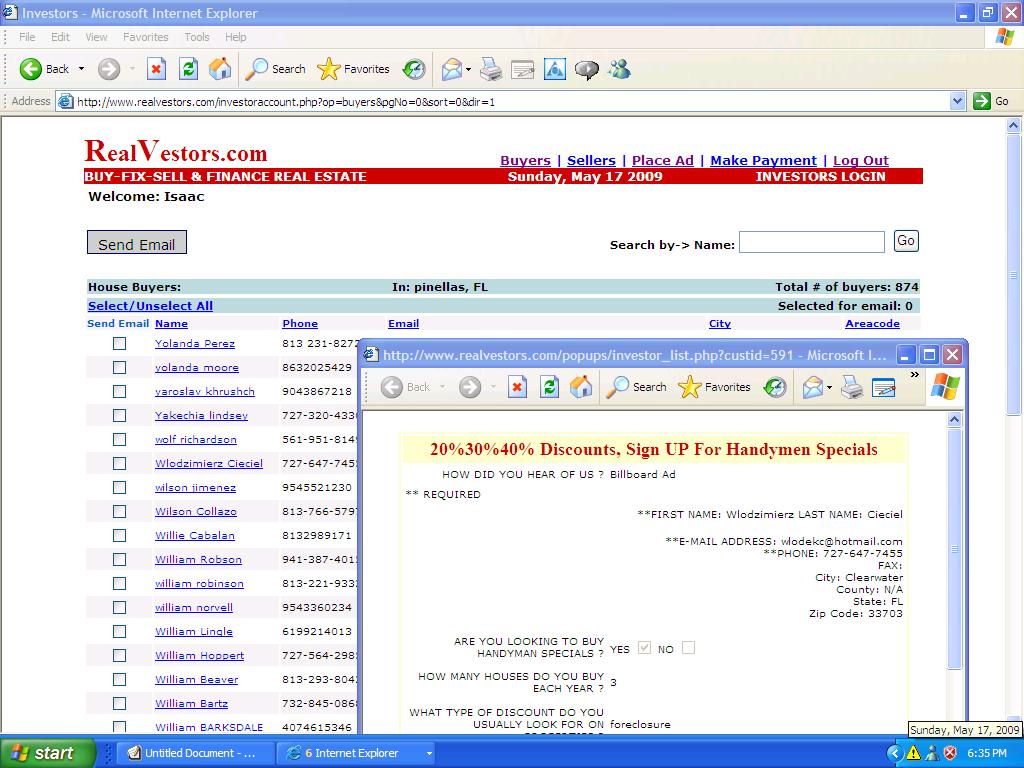Open the Favorites menu
The height and width of the screenshot is (768, 1024).
coord(145,37)
